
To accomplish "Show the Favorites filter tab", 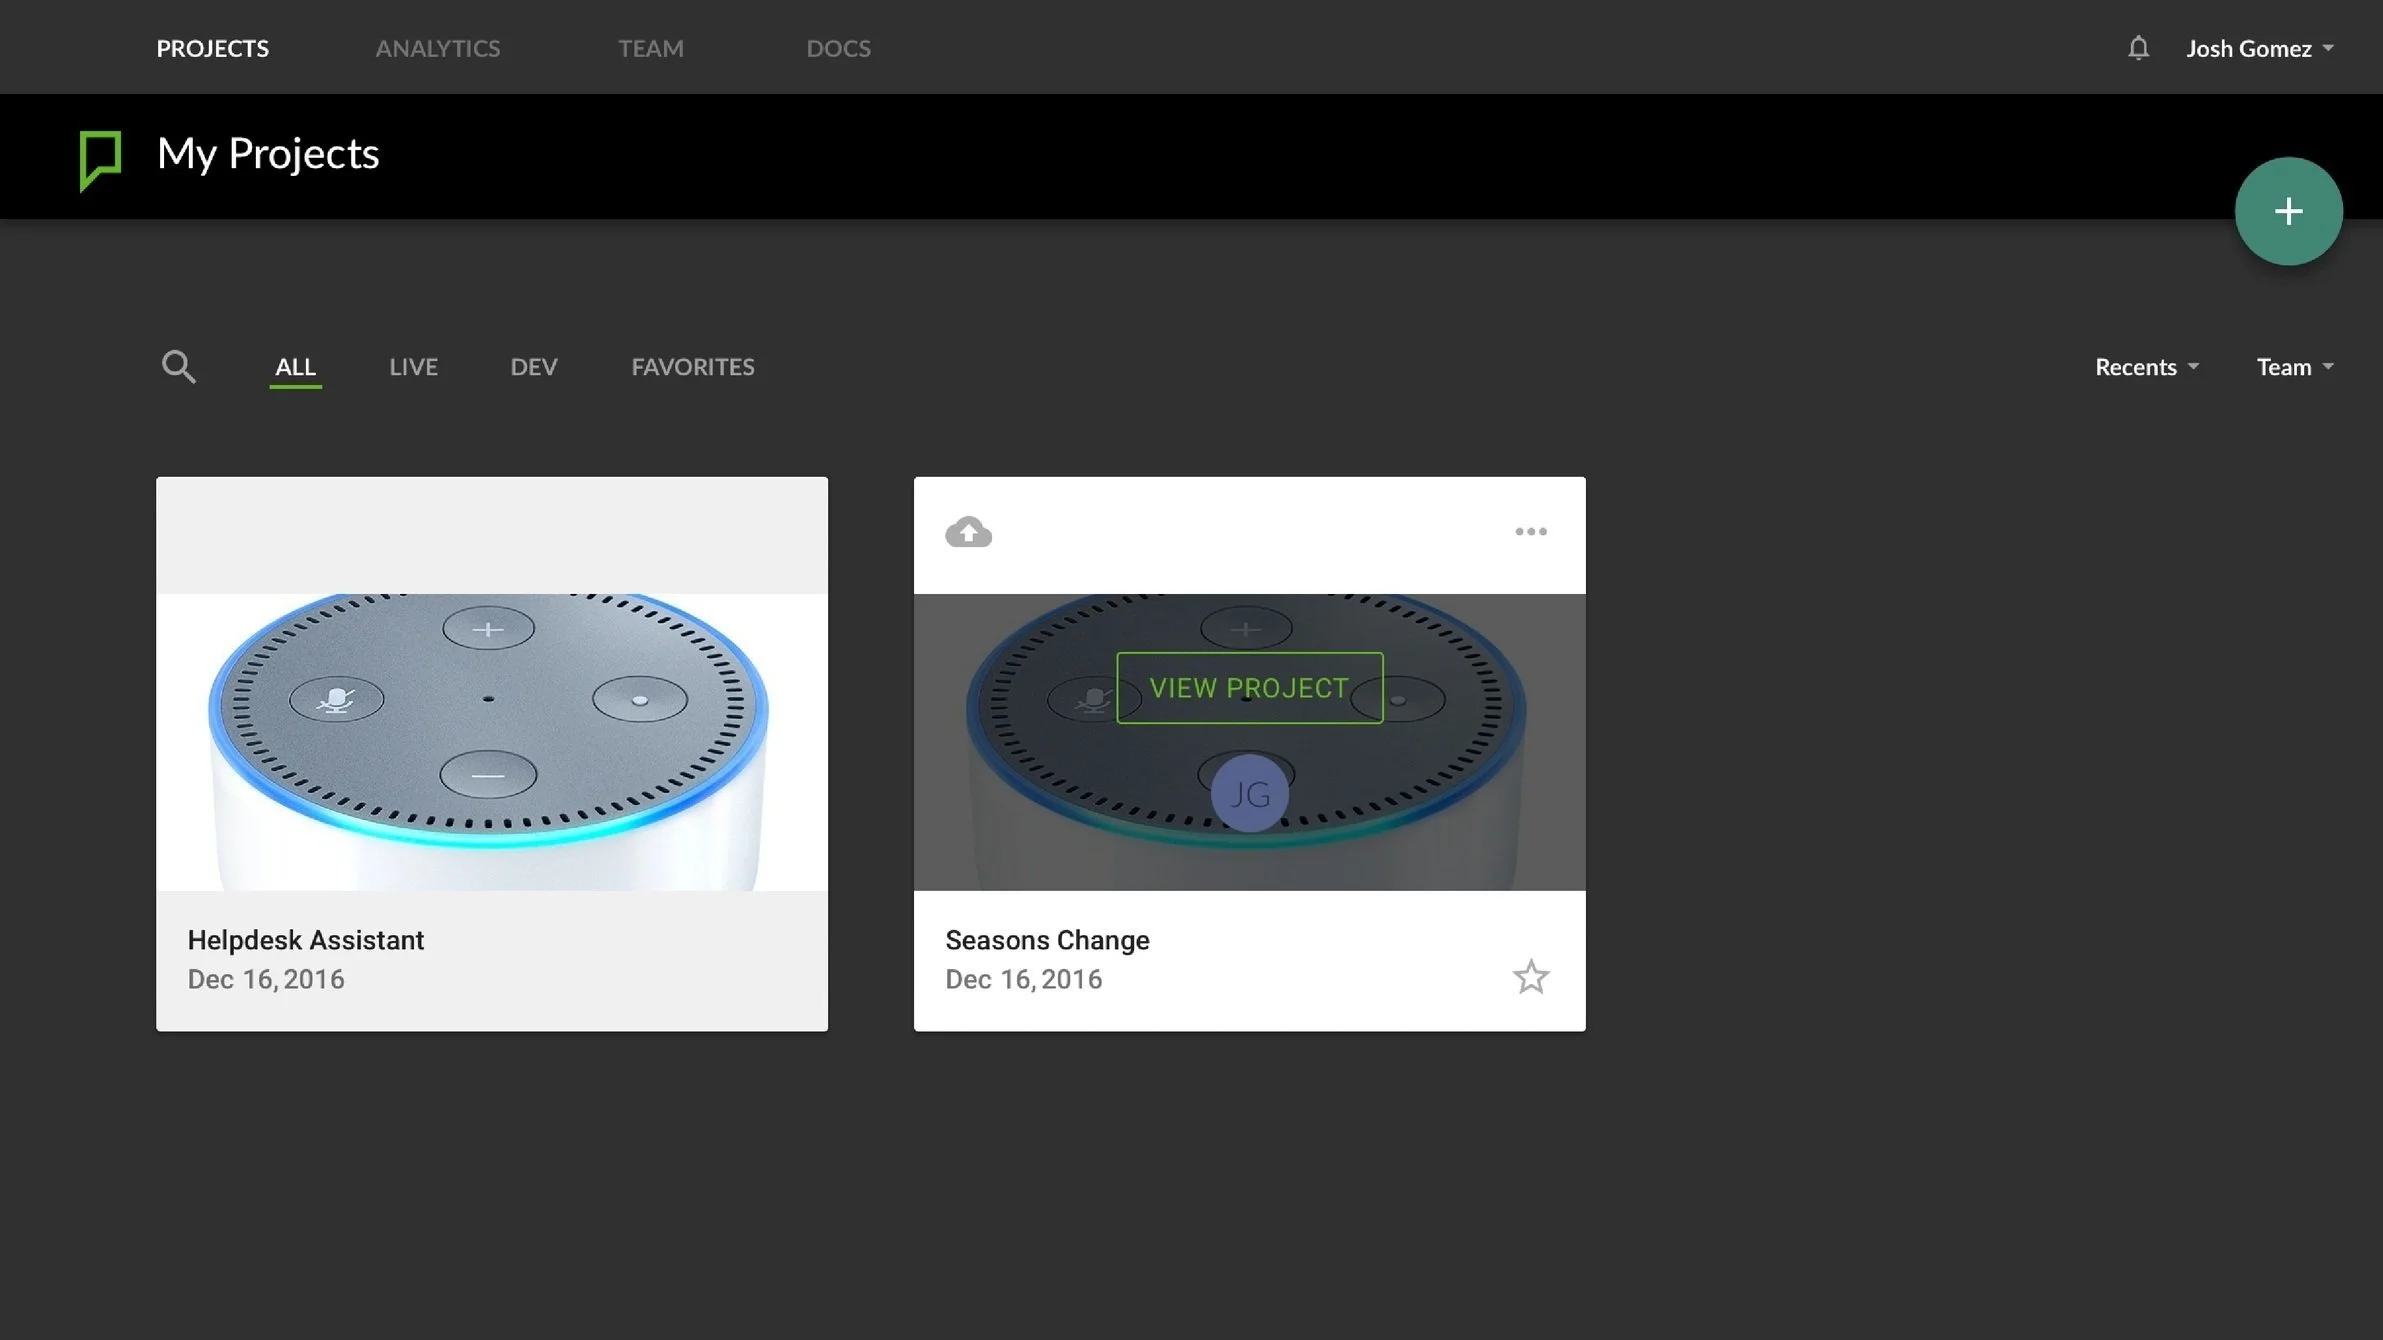I will 692,367.
